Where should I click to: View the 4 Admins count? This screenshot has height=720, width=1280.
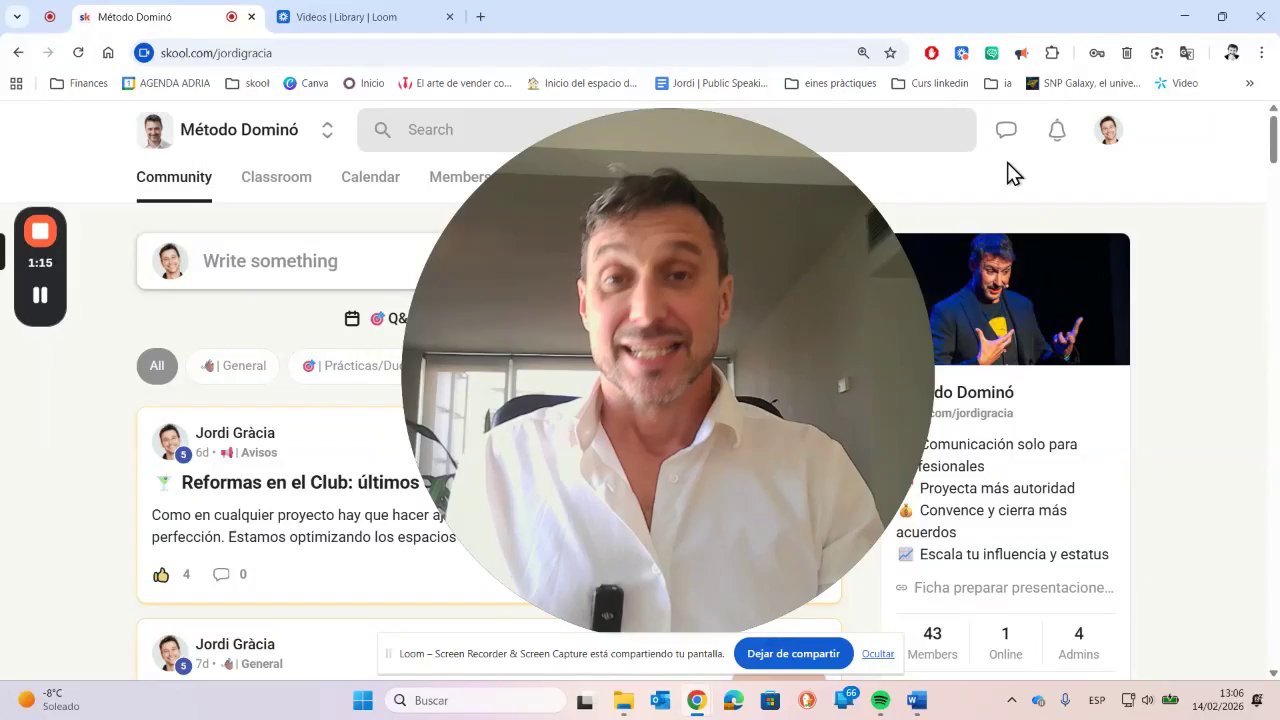point(1079,642)
